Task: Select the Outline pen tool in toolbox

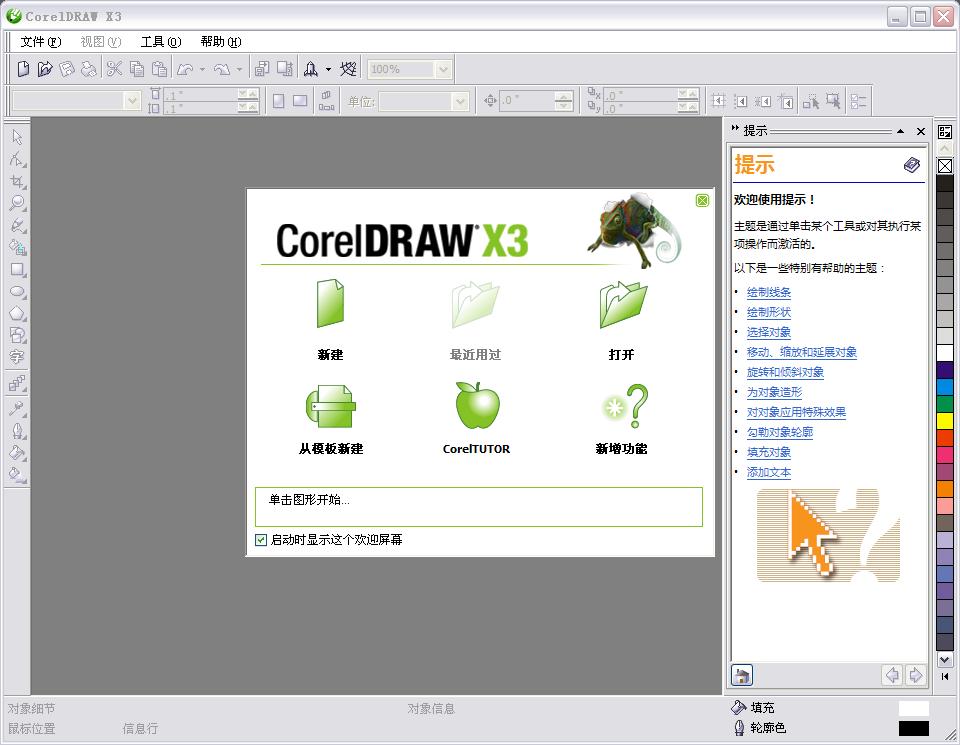Action: click(x=17, y=430)
